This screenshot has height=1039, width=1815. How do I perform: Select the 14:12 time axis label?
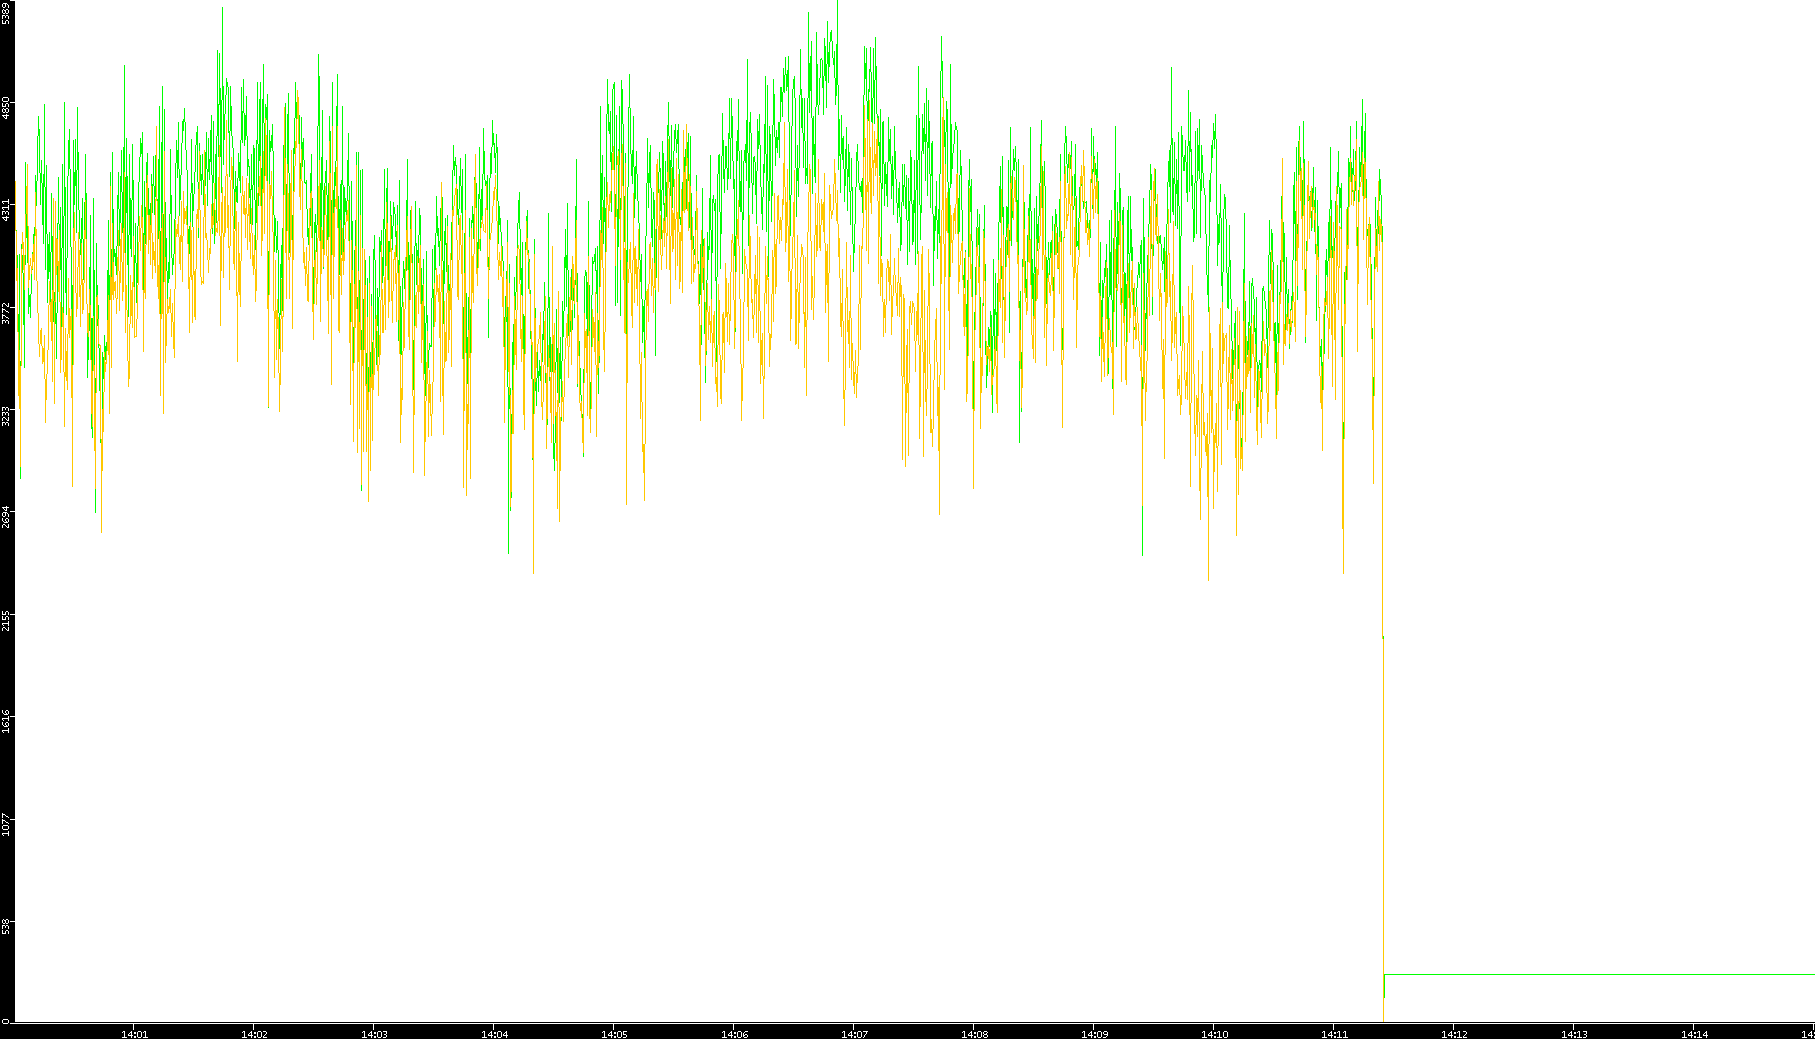click(1454, 1034)
